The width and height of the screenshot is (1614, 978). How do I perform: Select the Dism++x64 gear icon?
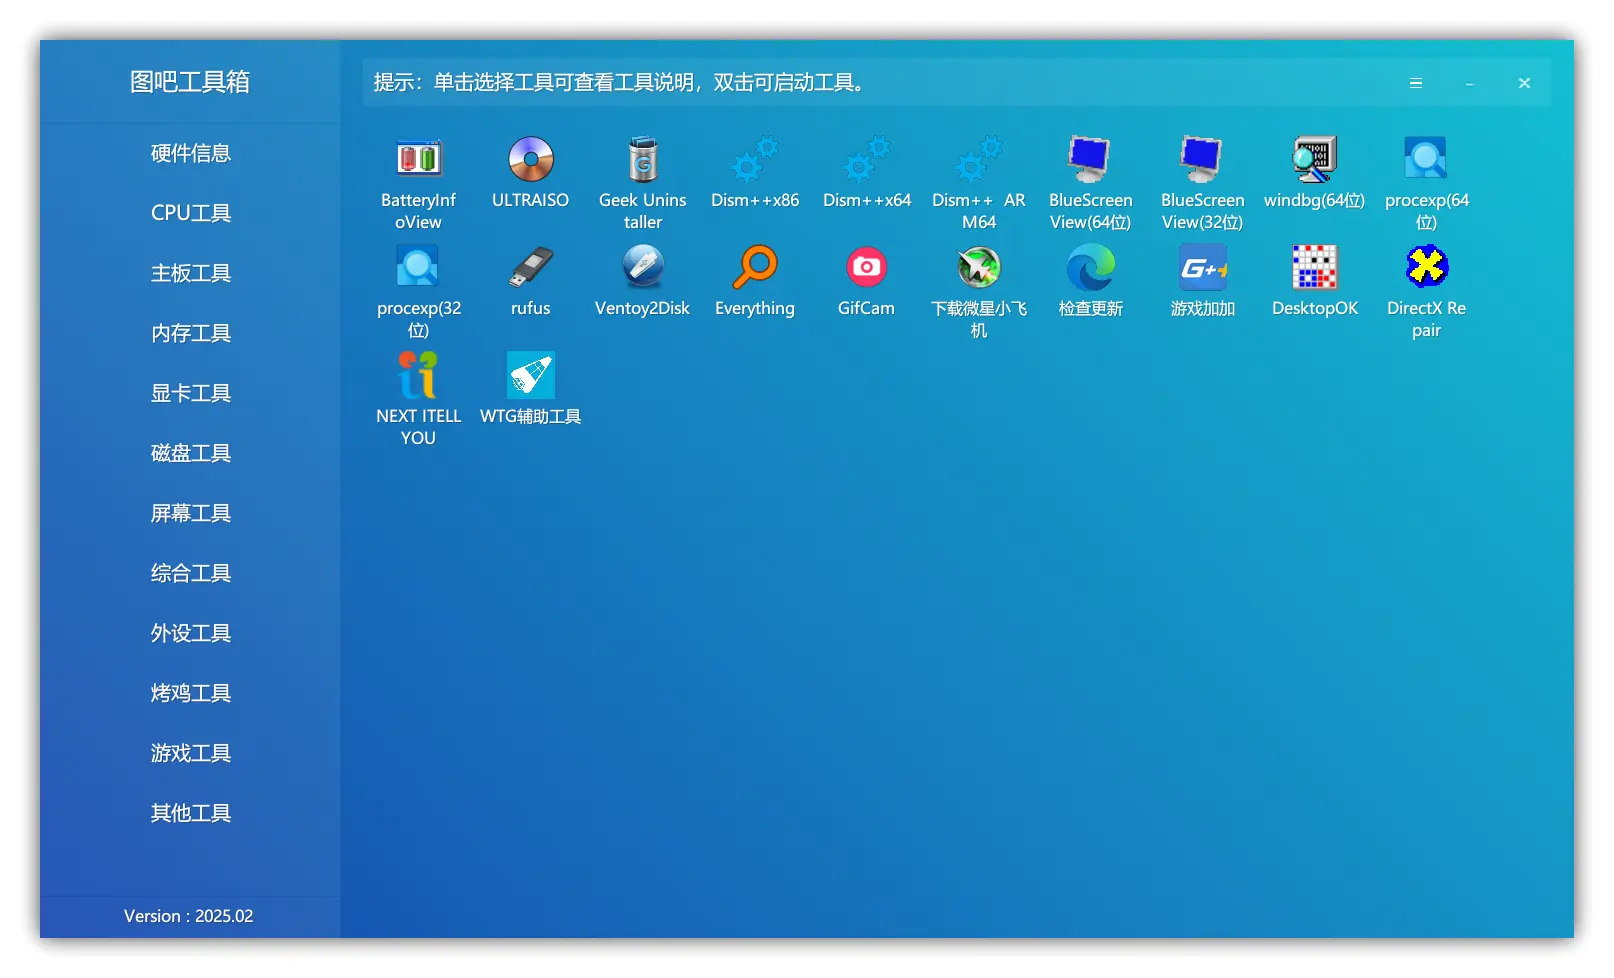867,159
